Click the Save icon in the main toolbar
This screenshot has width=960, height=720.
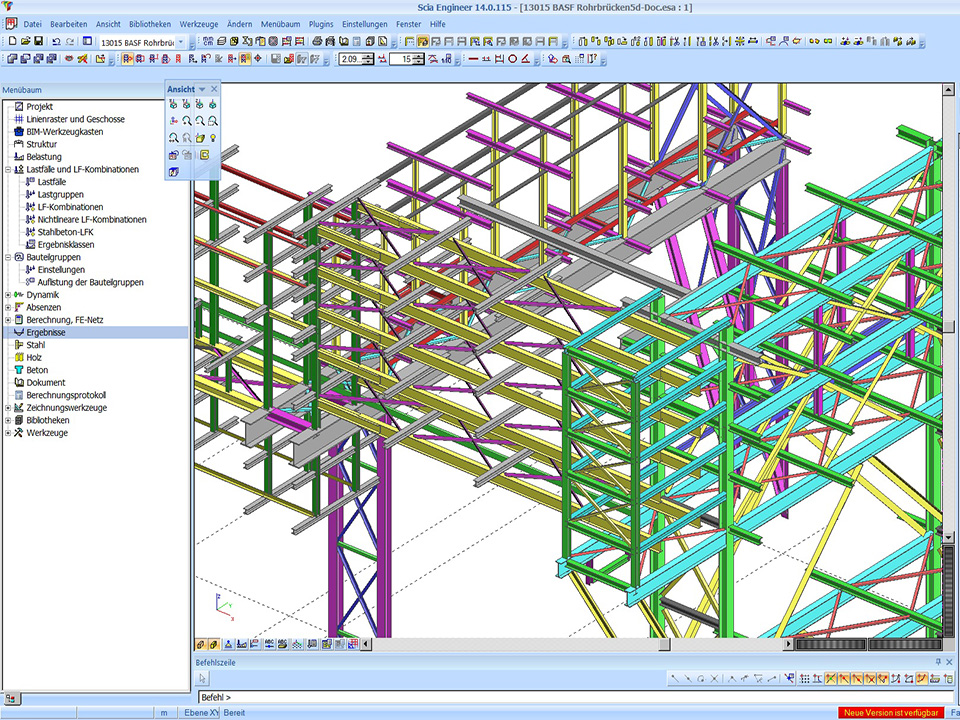(38, 42)
